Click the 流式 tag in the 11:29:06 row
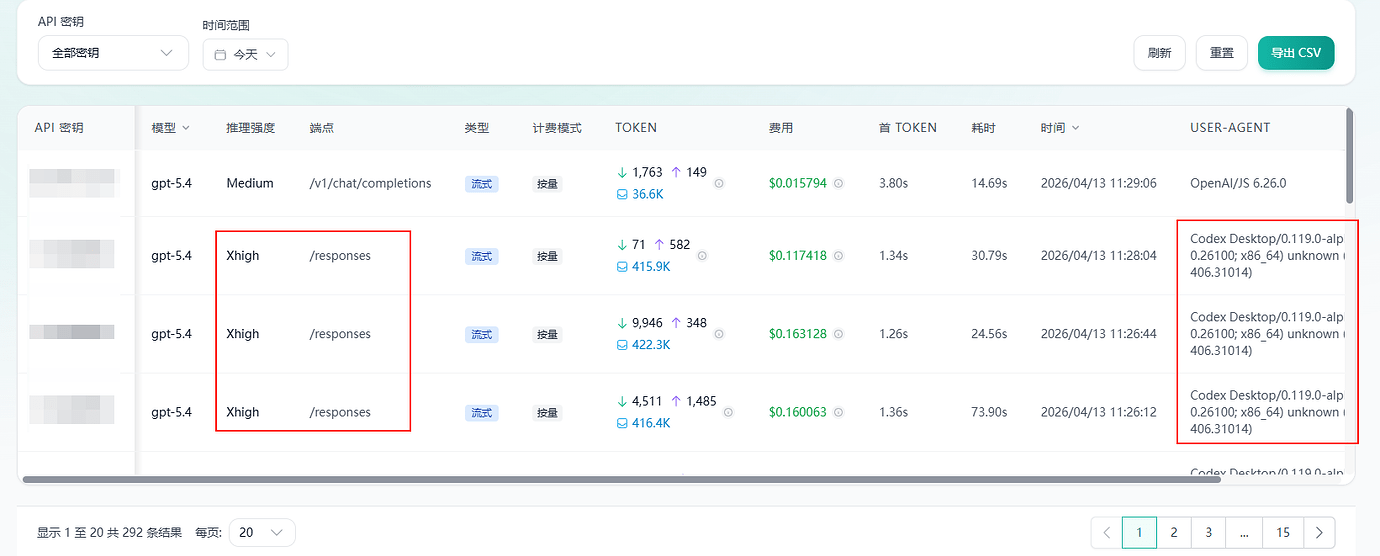1380x556 pixels. click(x=482, y=184)
